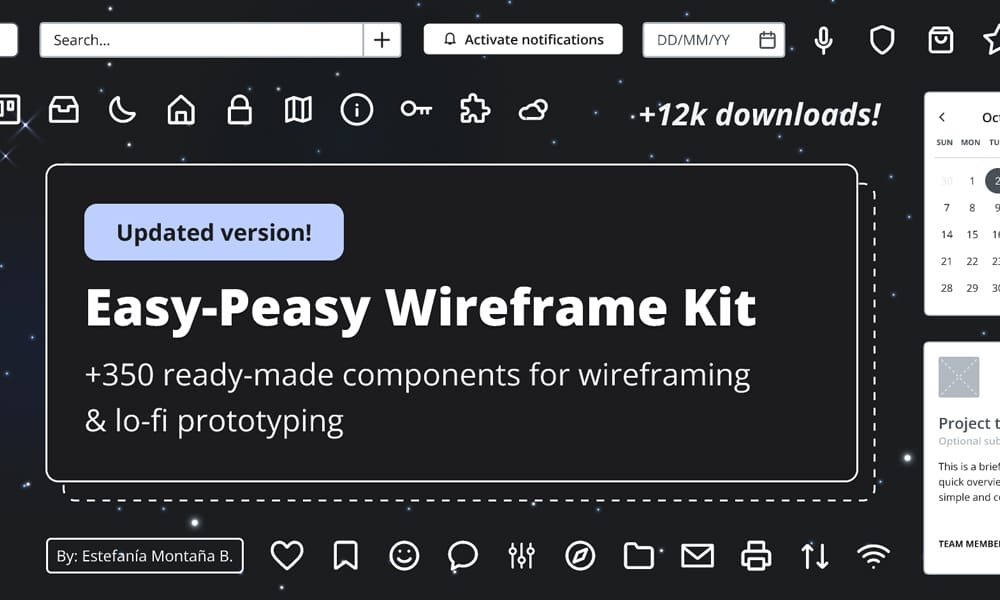Click the Activate notifications button
1000x600 pixels.
click(522, 40)
